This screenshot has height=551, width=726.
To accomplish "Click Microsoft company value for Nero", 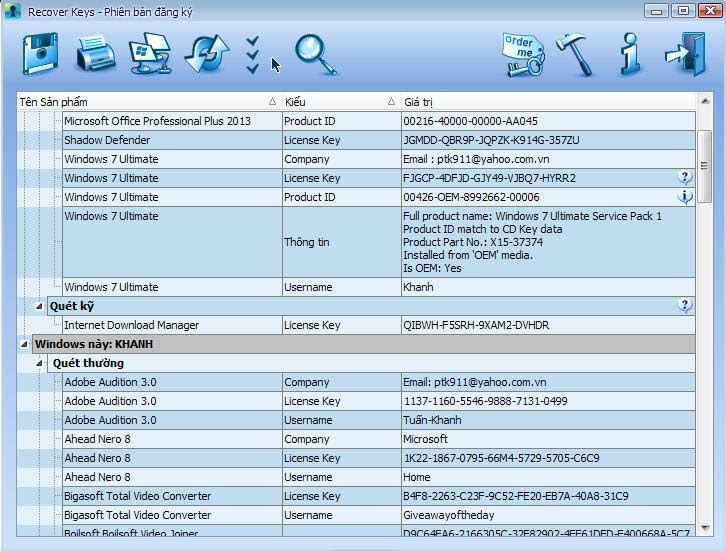I will [x=426, y=439].
